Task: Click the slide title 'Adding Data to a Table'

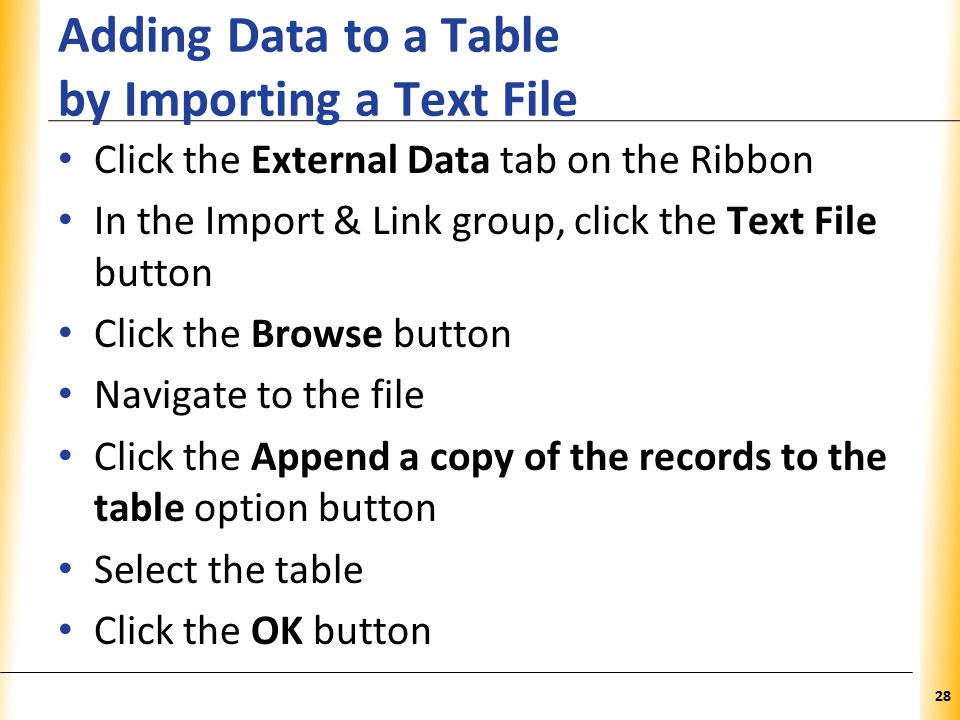Action: [309, 38]
